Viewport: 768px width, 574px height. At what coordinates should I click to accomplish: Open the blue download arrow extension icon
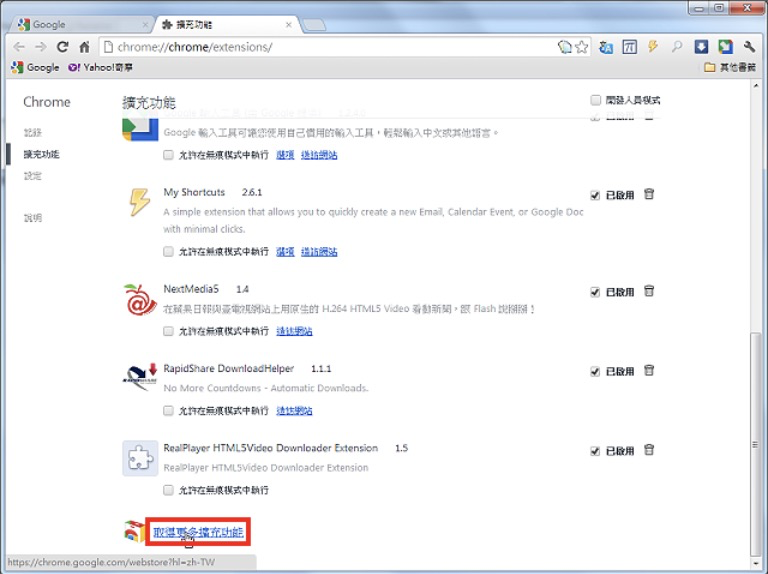(701, 47)
